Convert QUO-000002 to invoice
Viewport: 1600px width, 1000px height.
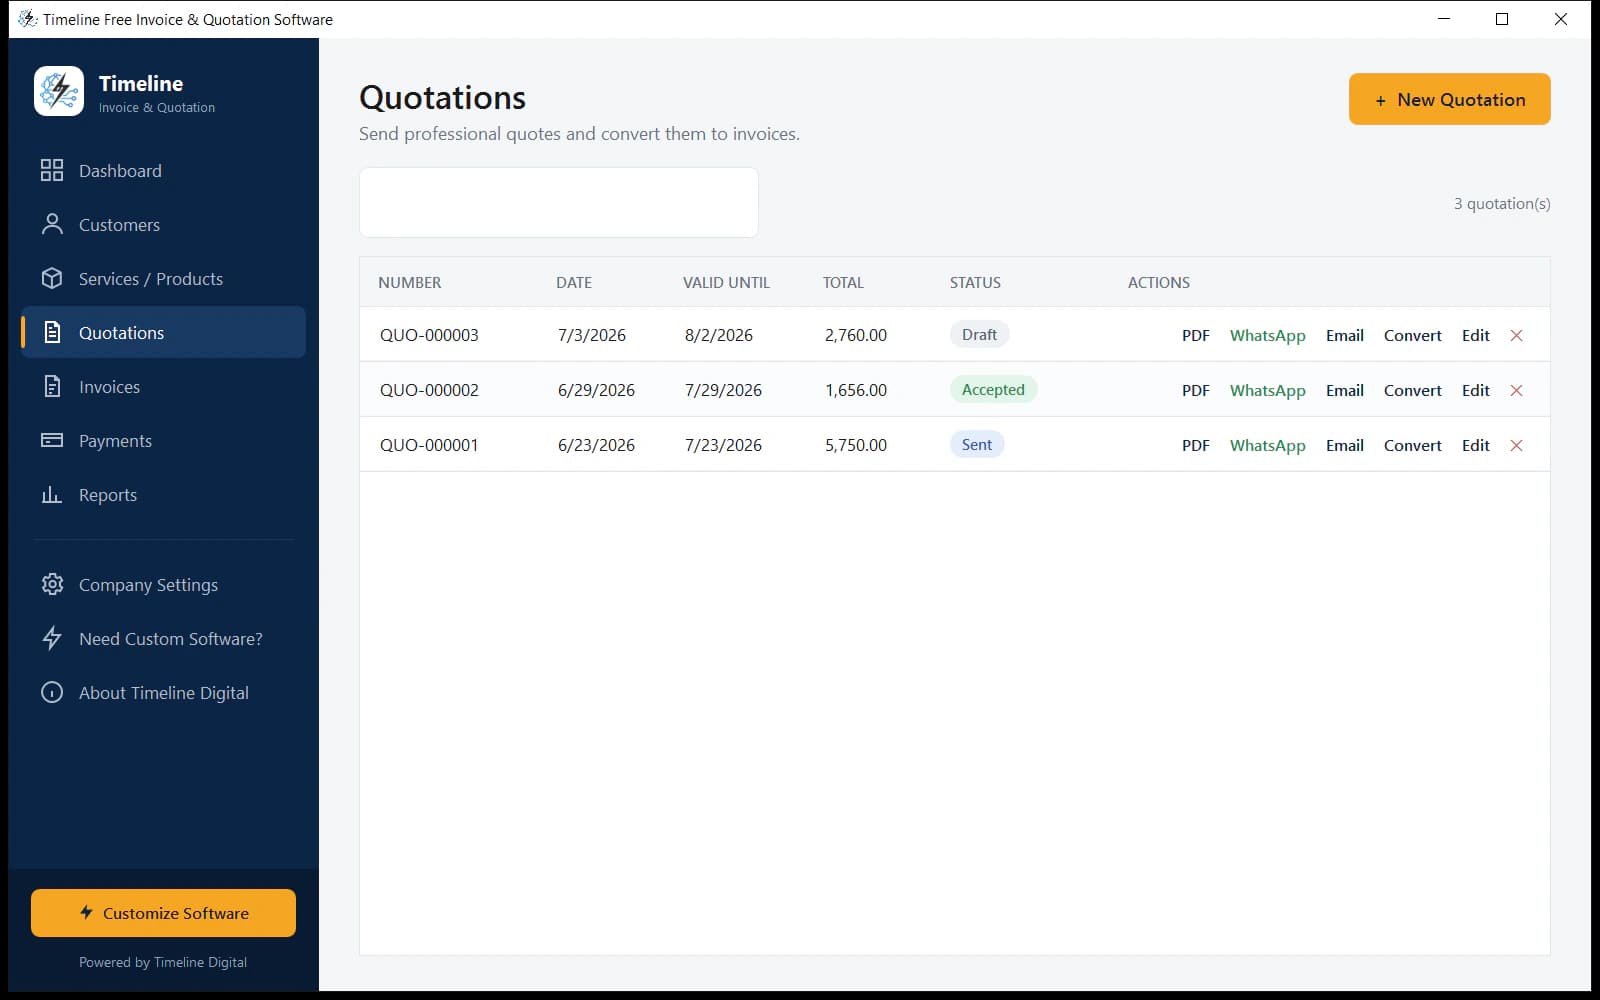(x=1412, y=390)
